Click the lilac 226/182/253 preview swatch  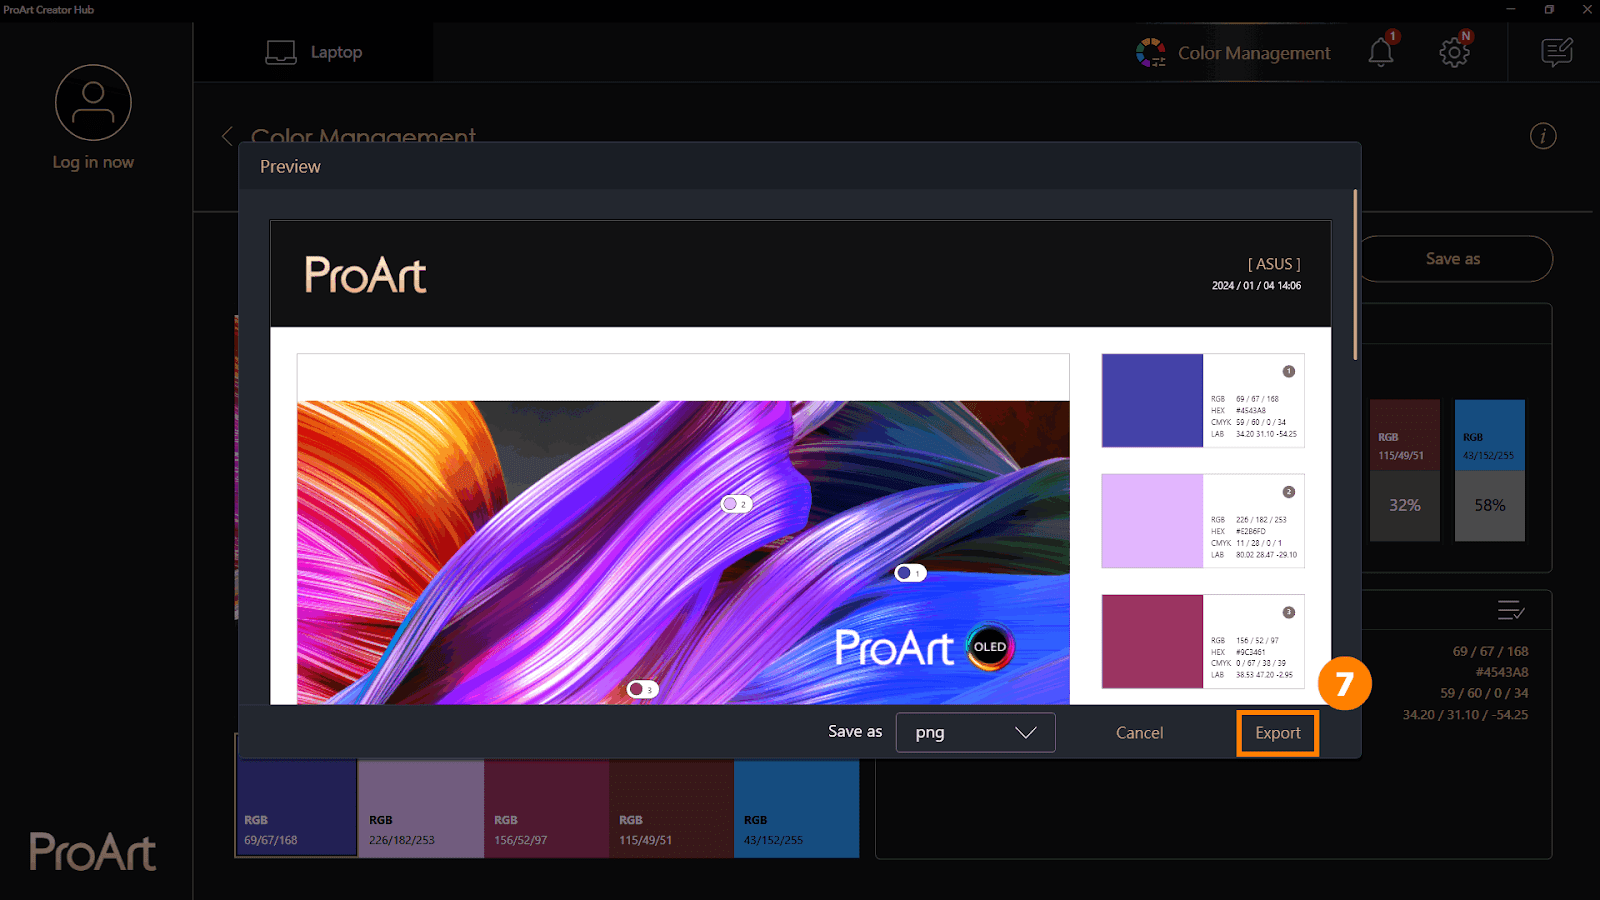coord(1152,521)
